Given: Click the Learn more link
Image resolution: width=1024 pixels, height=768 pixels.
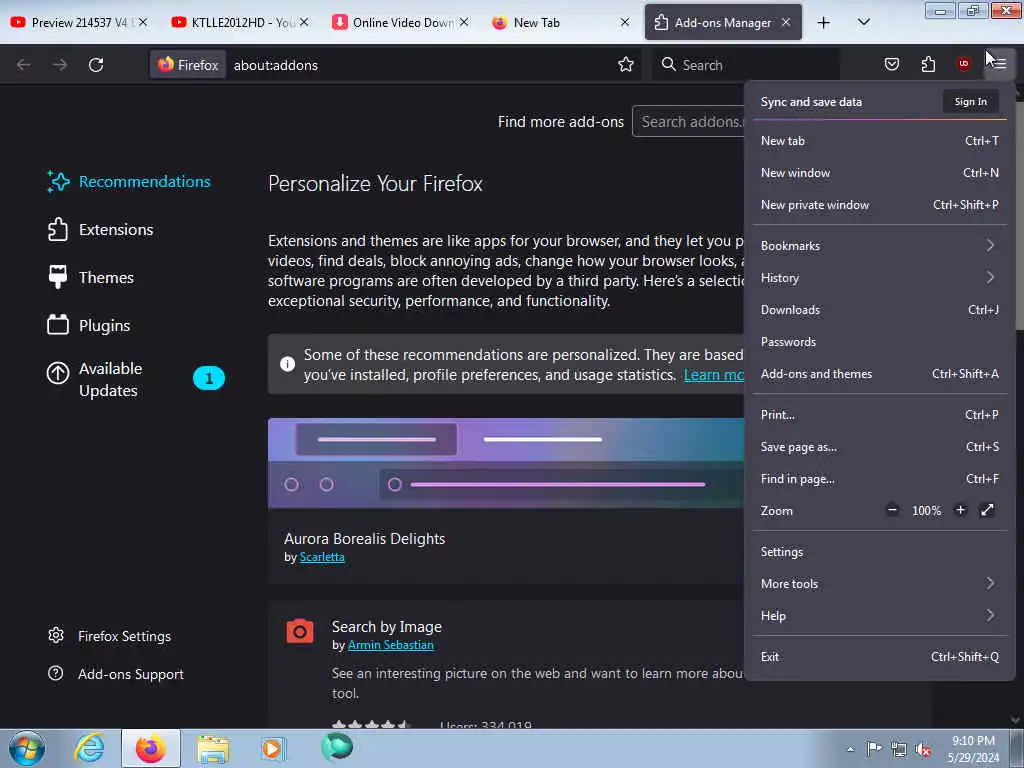Looking at the screenshot, I should point(714,375).
